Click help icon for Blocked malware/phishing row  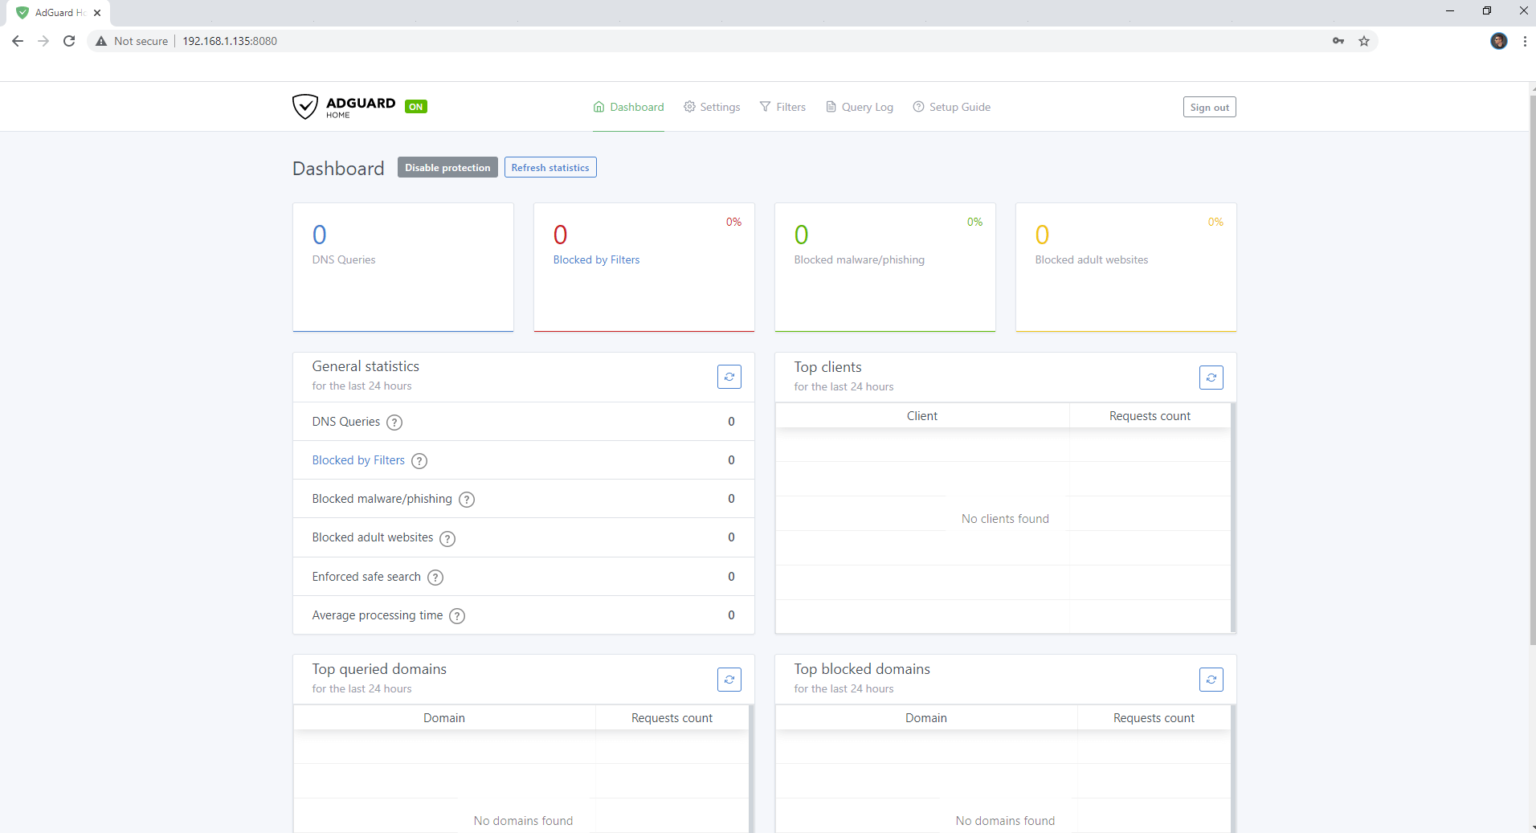click(466, 499)
